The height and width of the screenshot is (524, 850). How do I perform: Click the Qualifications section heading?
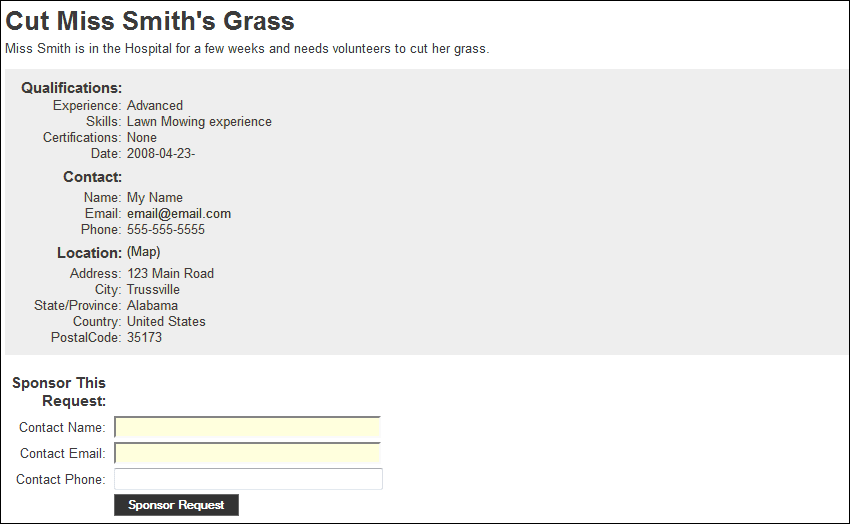coord(72,88)
